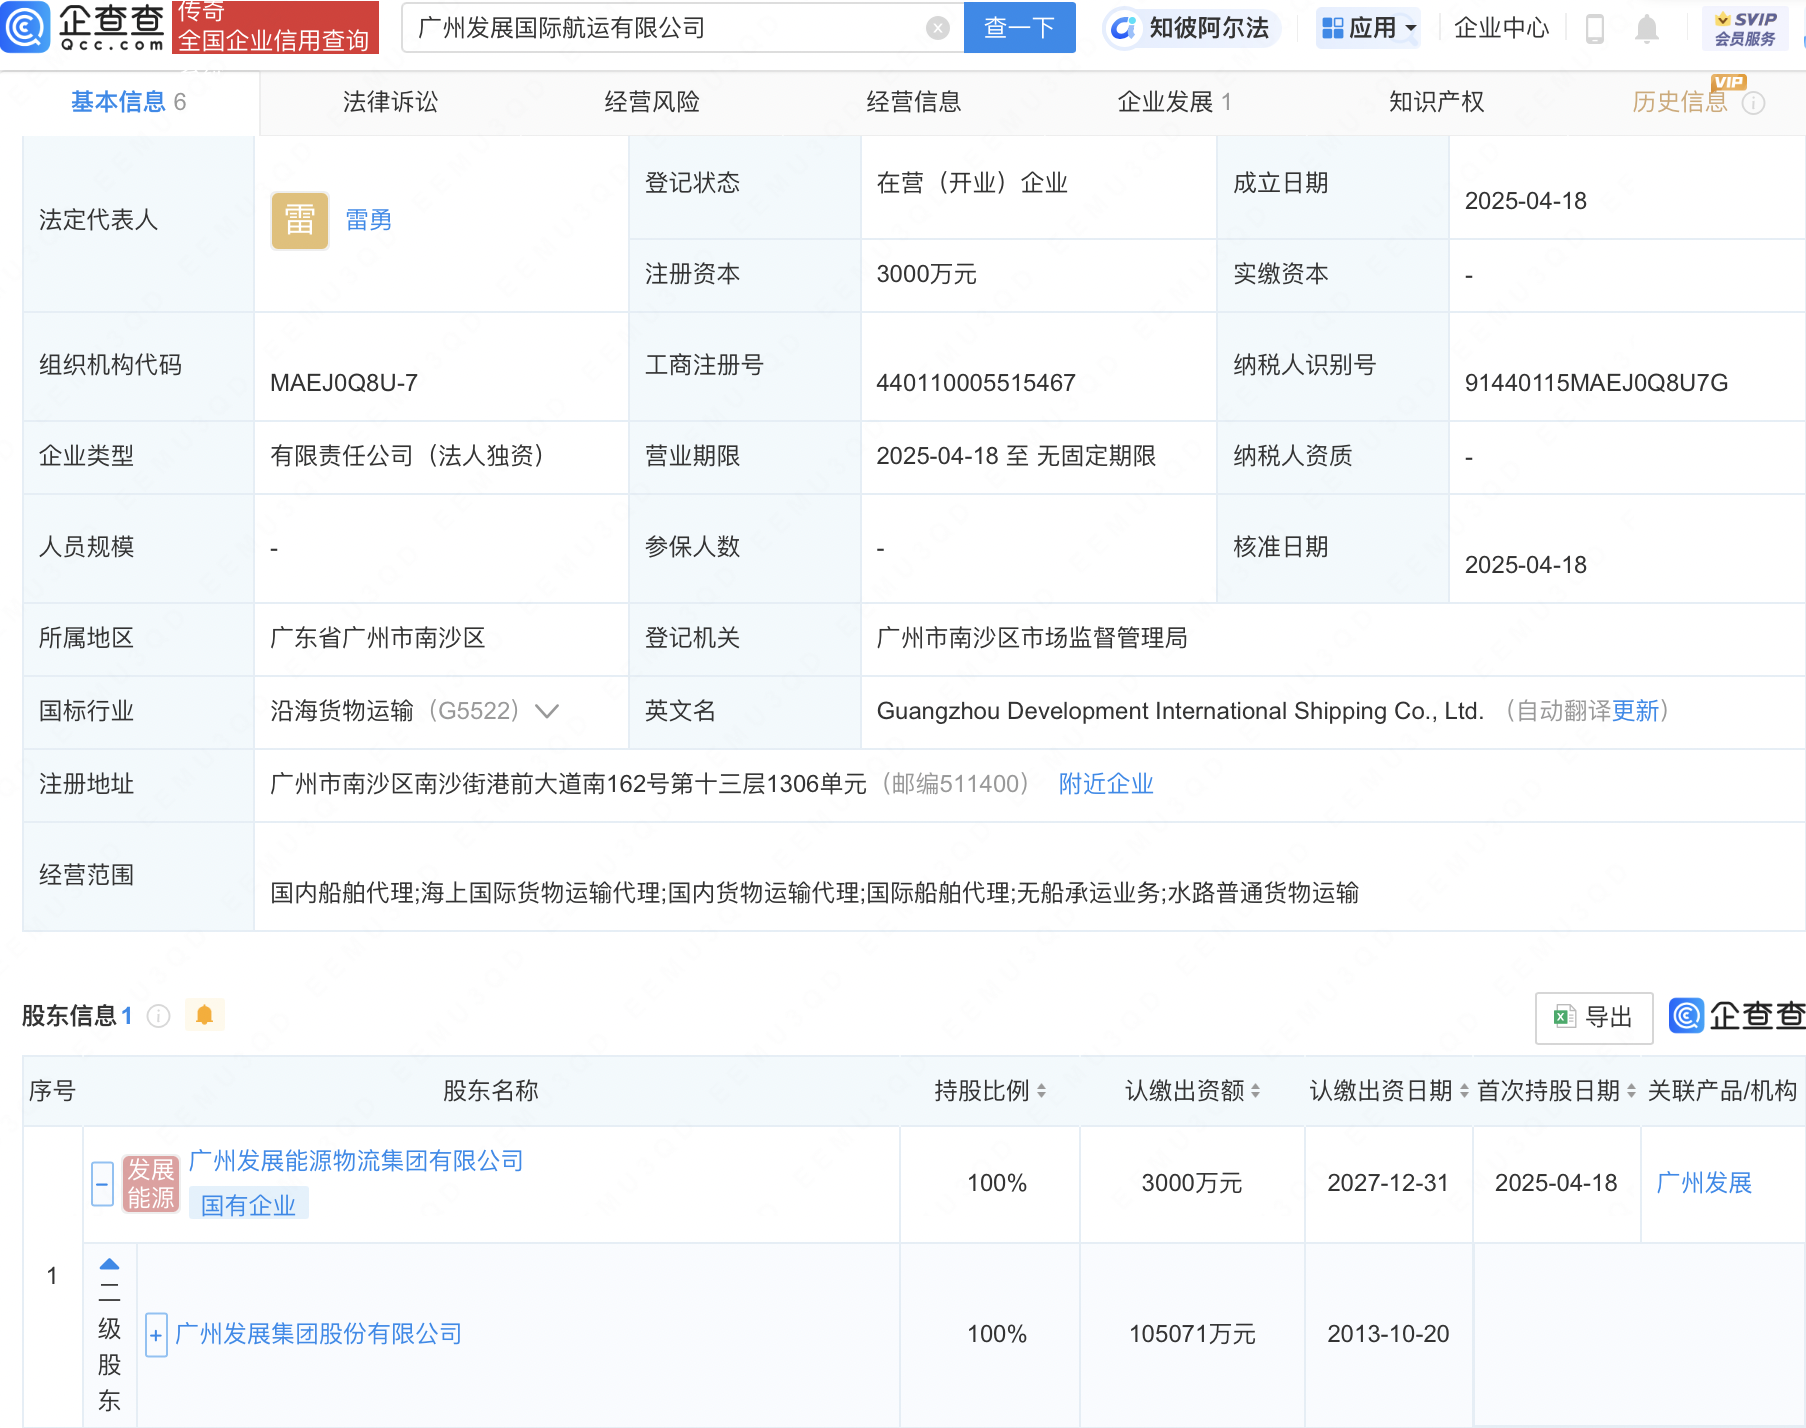
Task: Click the 雷 avatar of legal representative
Action: (300, 220)
